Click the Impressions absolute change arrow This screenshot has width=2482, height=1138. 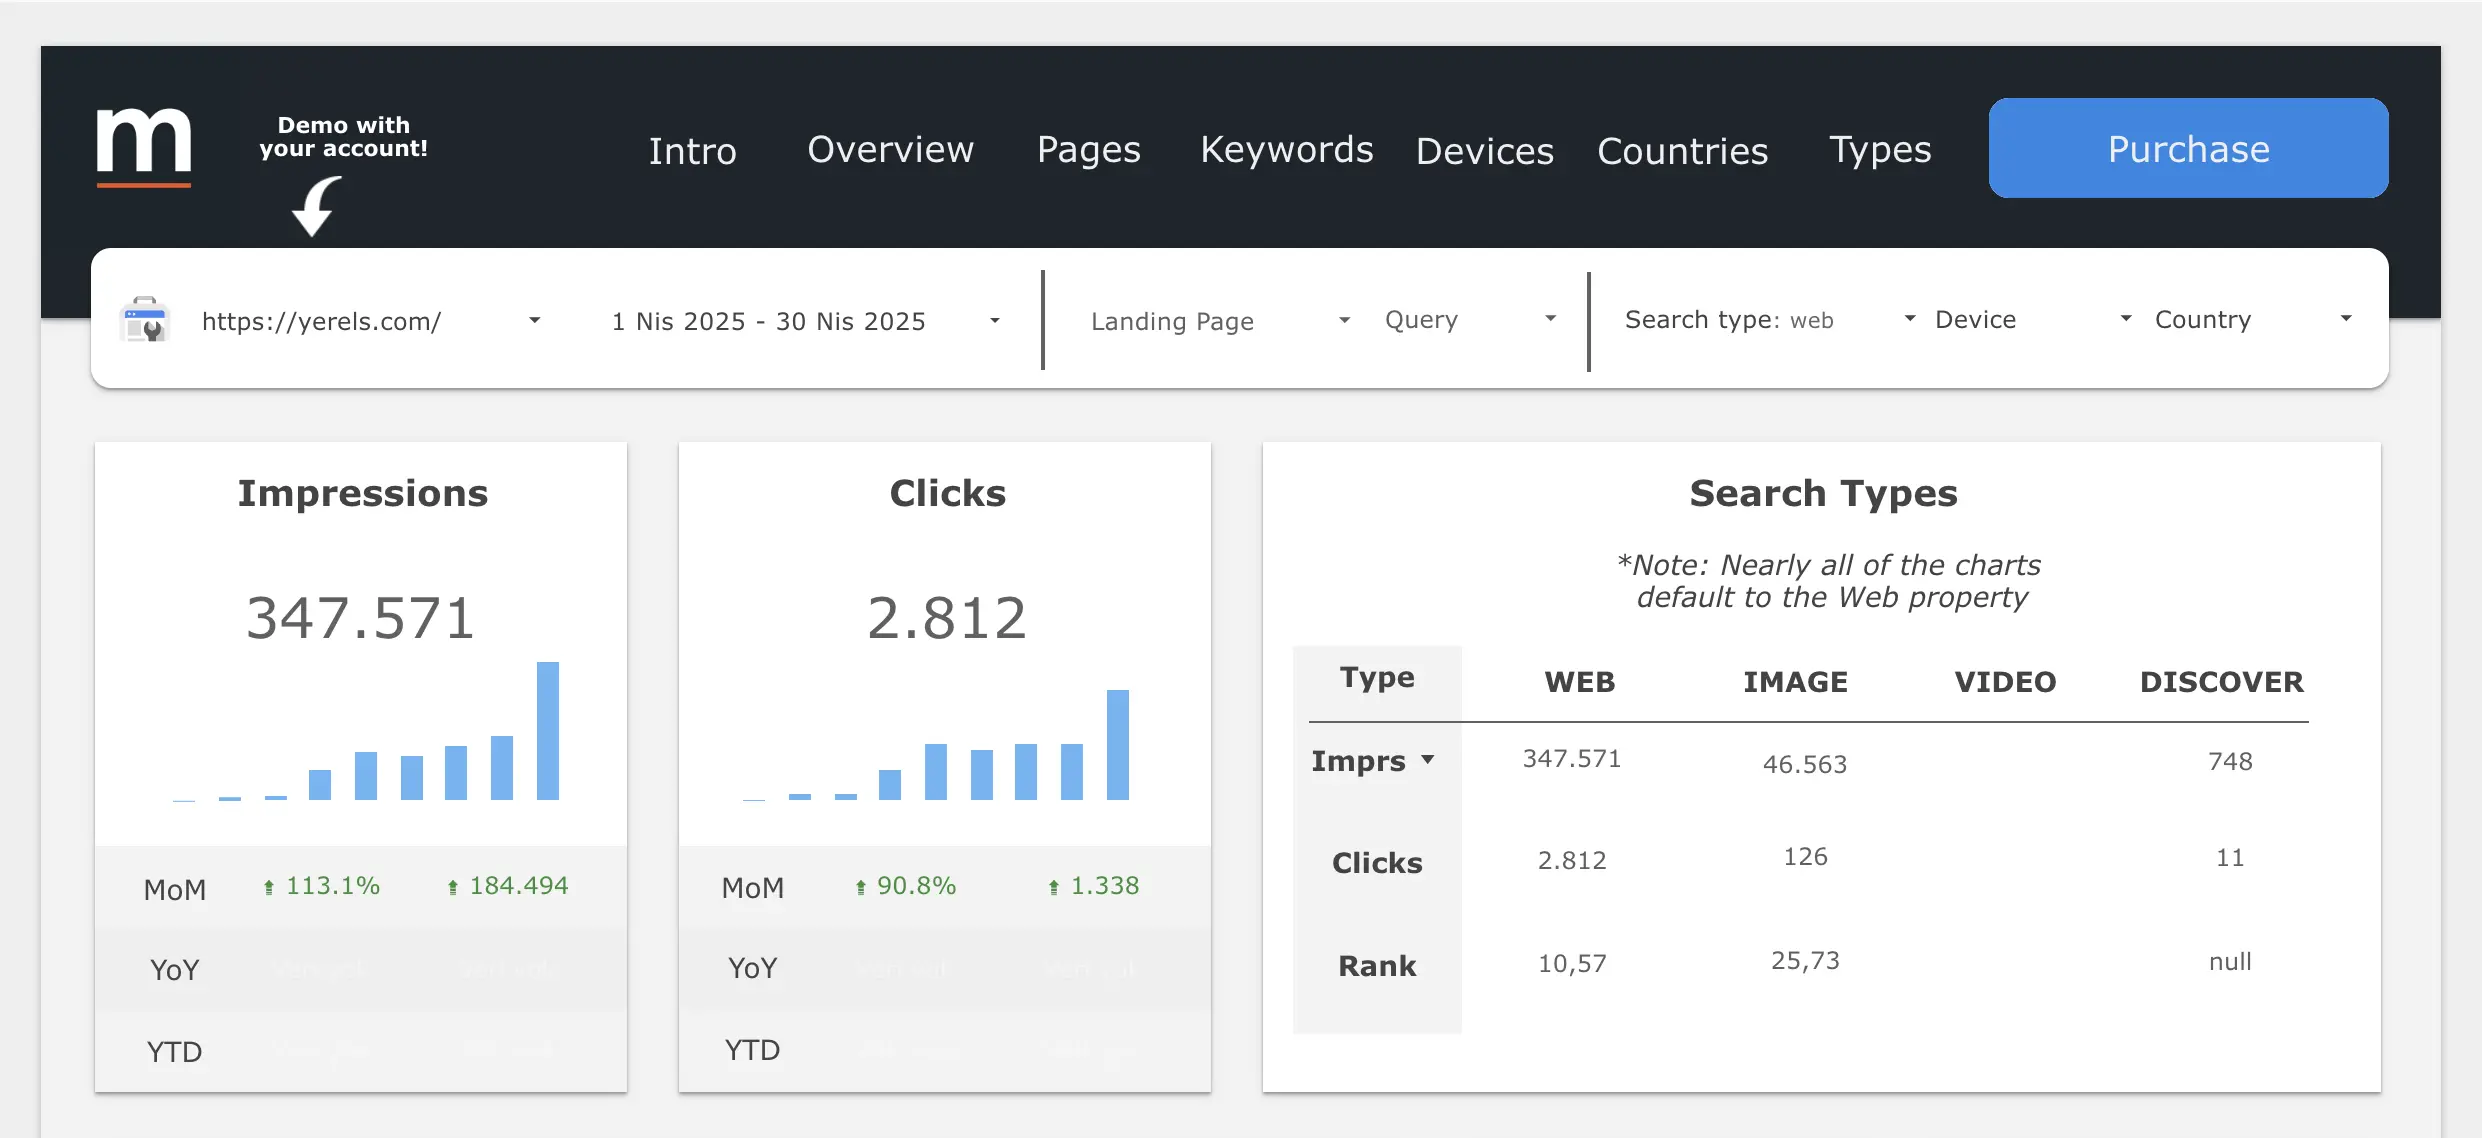(453, 887)
